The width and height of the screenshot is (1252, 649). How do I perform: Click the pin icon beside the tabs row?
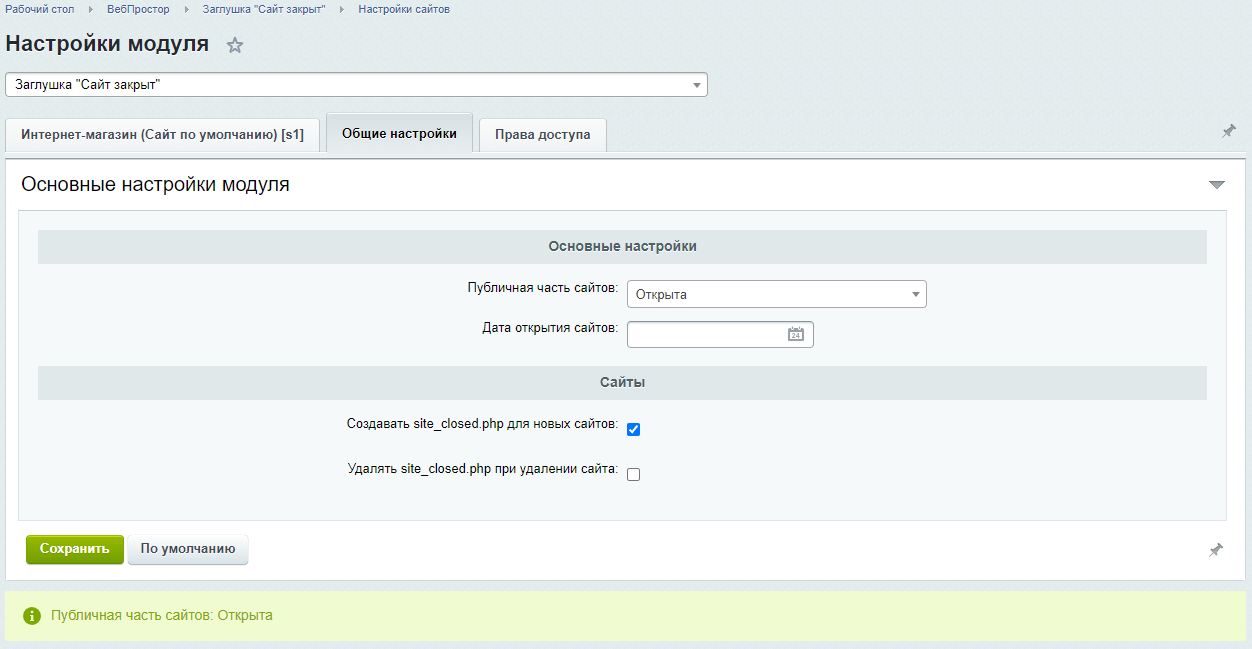point(1228,131)
